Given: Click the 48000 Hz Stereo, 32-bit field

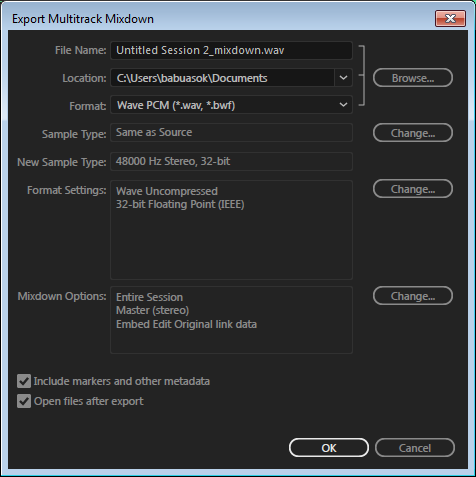Looking at the screenshot, I should click(x=231, y=161).
